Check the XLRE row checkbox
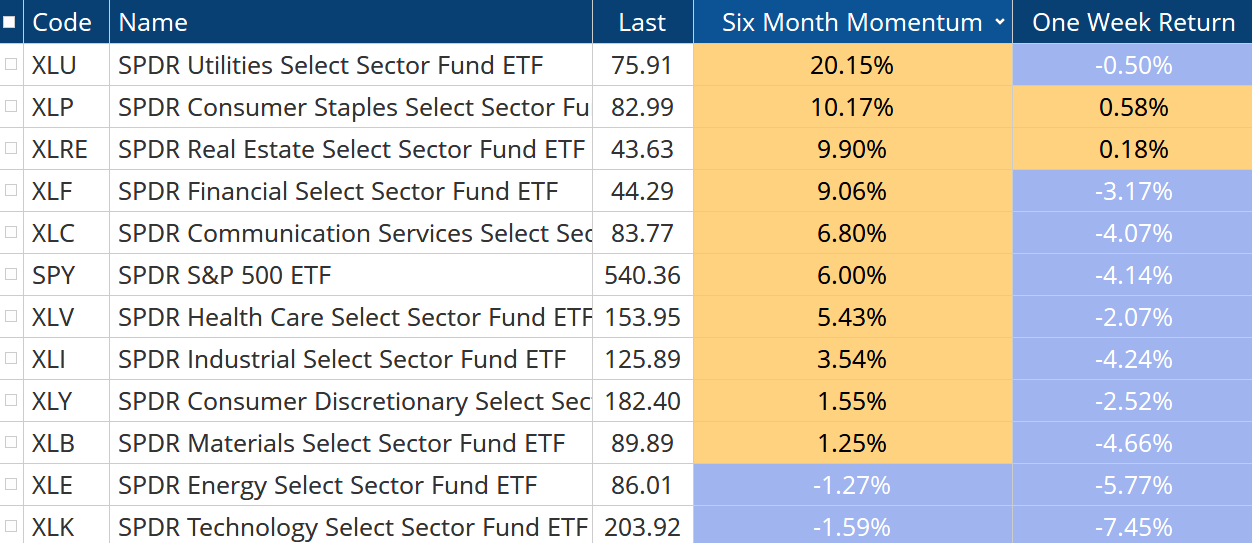This screenshot has width=1252, height=543. [x=11, y=149]
